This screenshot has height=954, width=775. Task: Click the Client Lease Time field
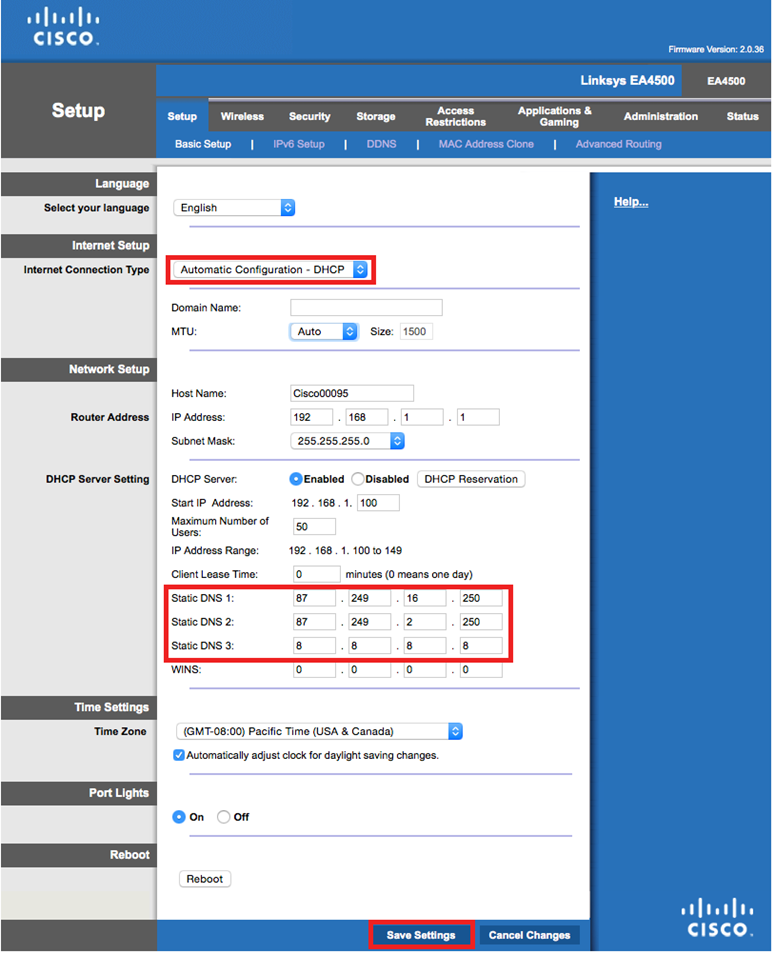click(x=317, y=575)
